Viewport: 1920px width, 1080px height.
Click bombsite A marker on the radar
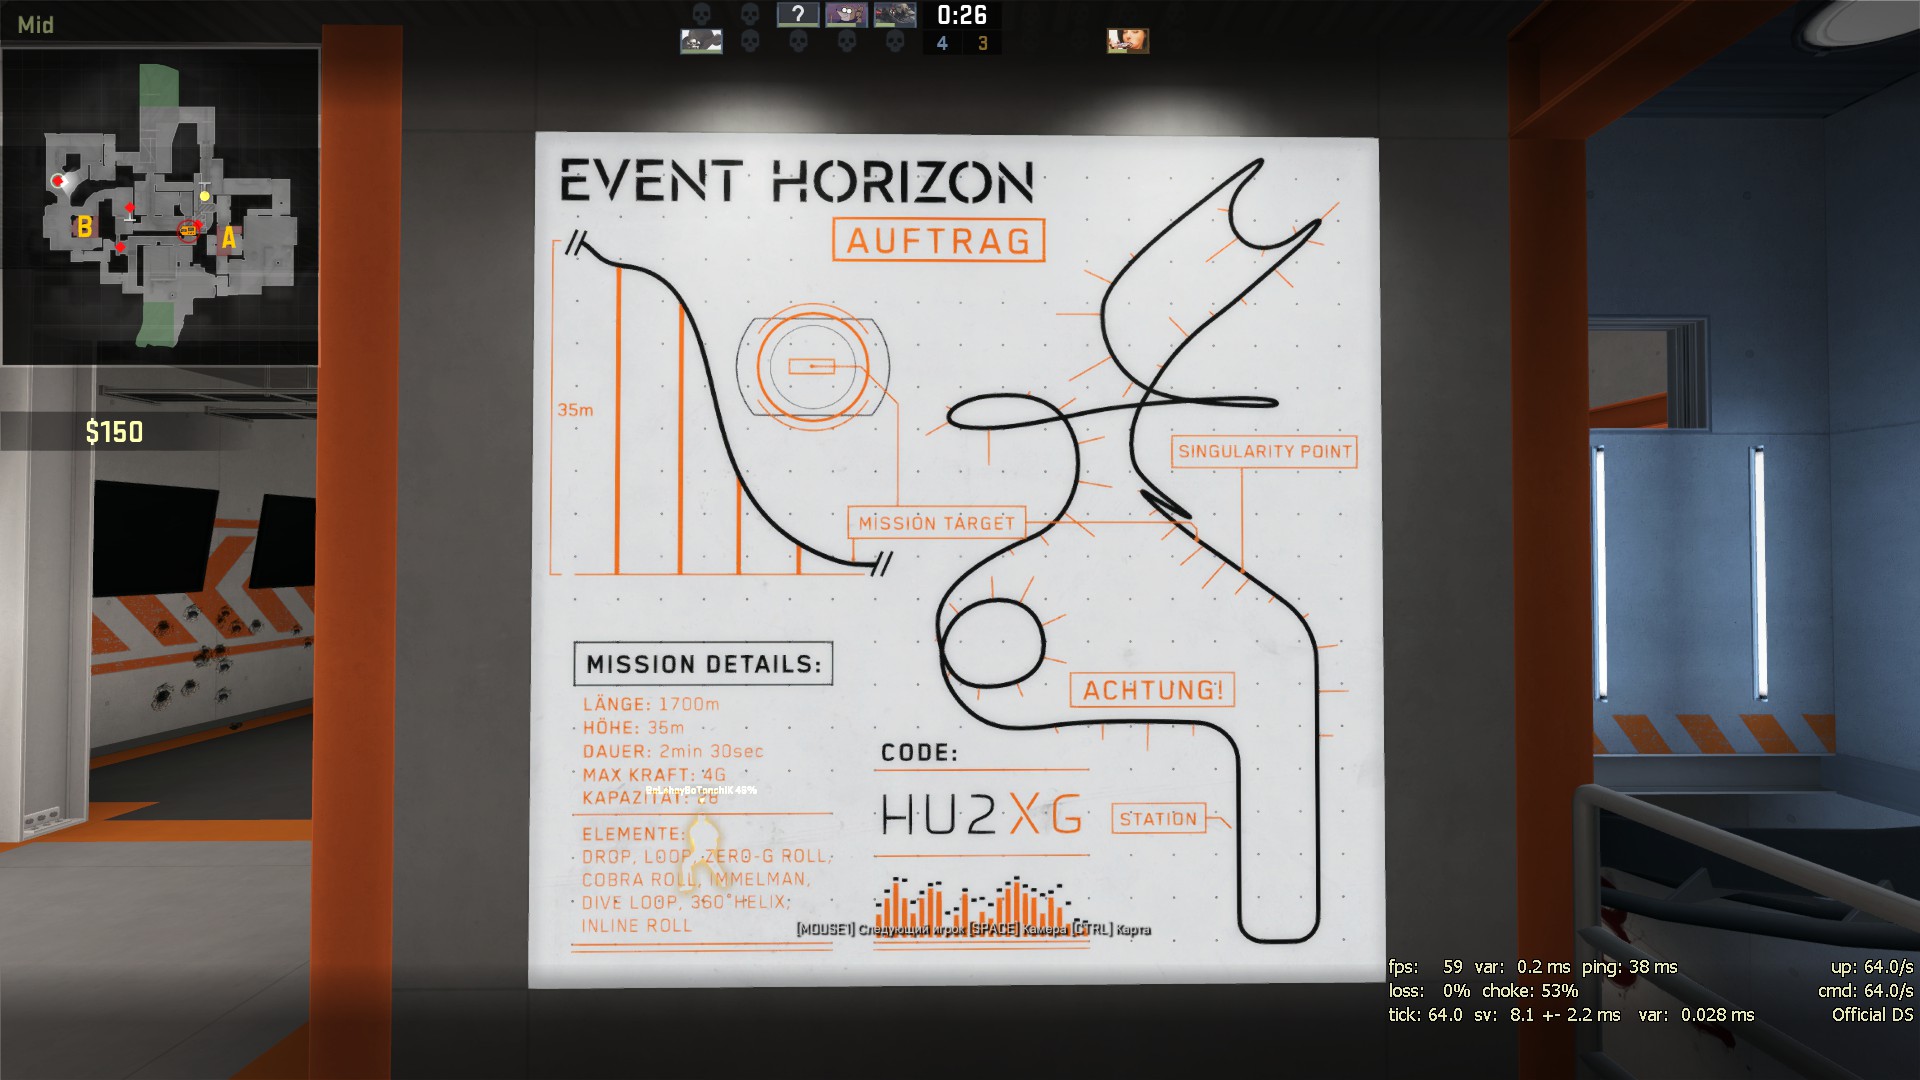tap(229, 238)
